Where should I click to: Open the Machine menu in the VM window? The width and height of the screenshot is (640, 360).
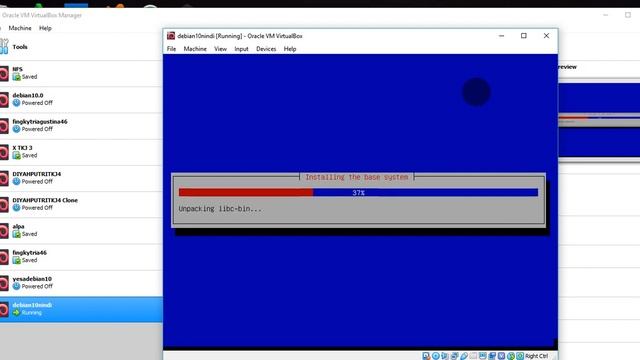(x=195, y=49)
